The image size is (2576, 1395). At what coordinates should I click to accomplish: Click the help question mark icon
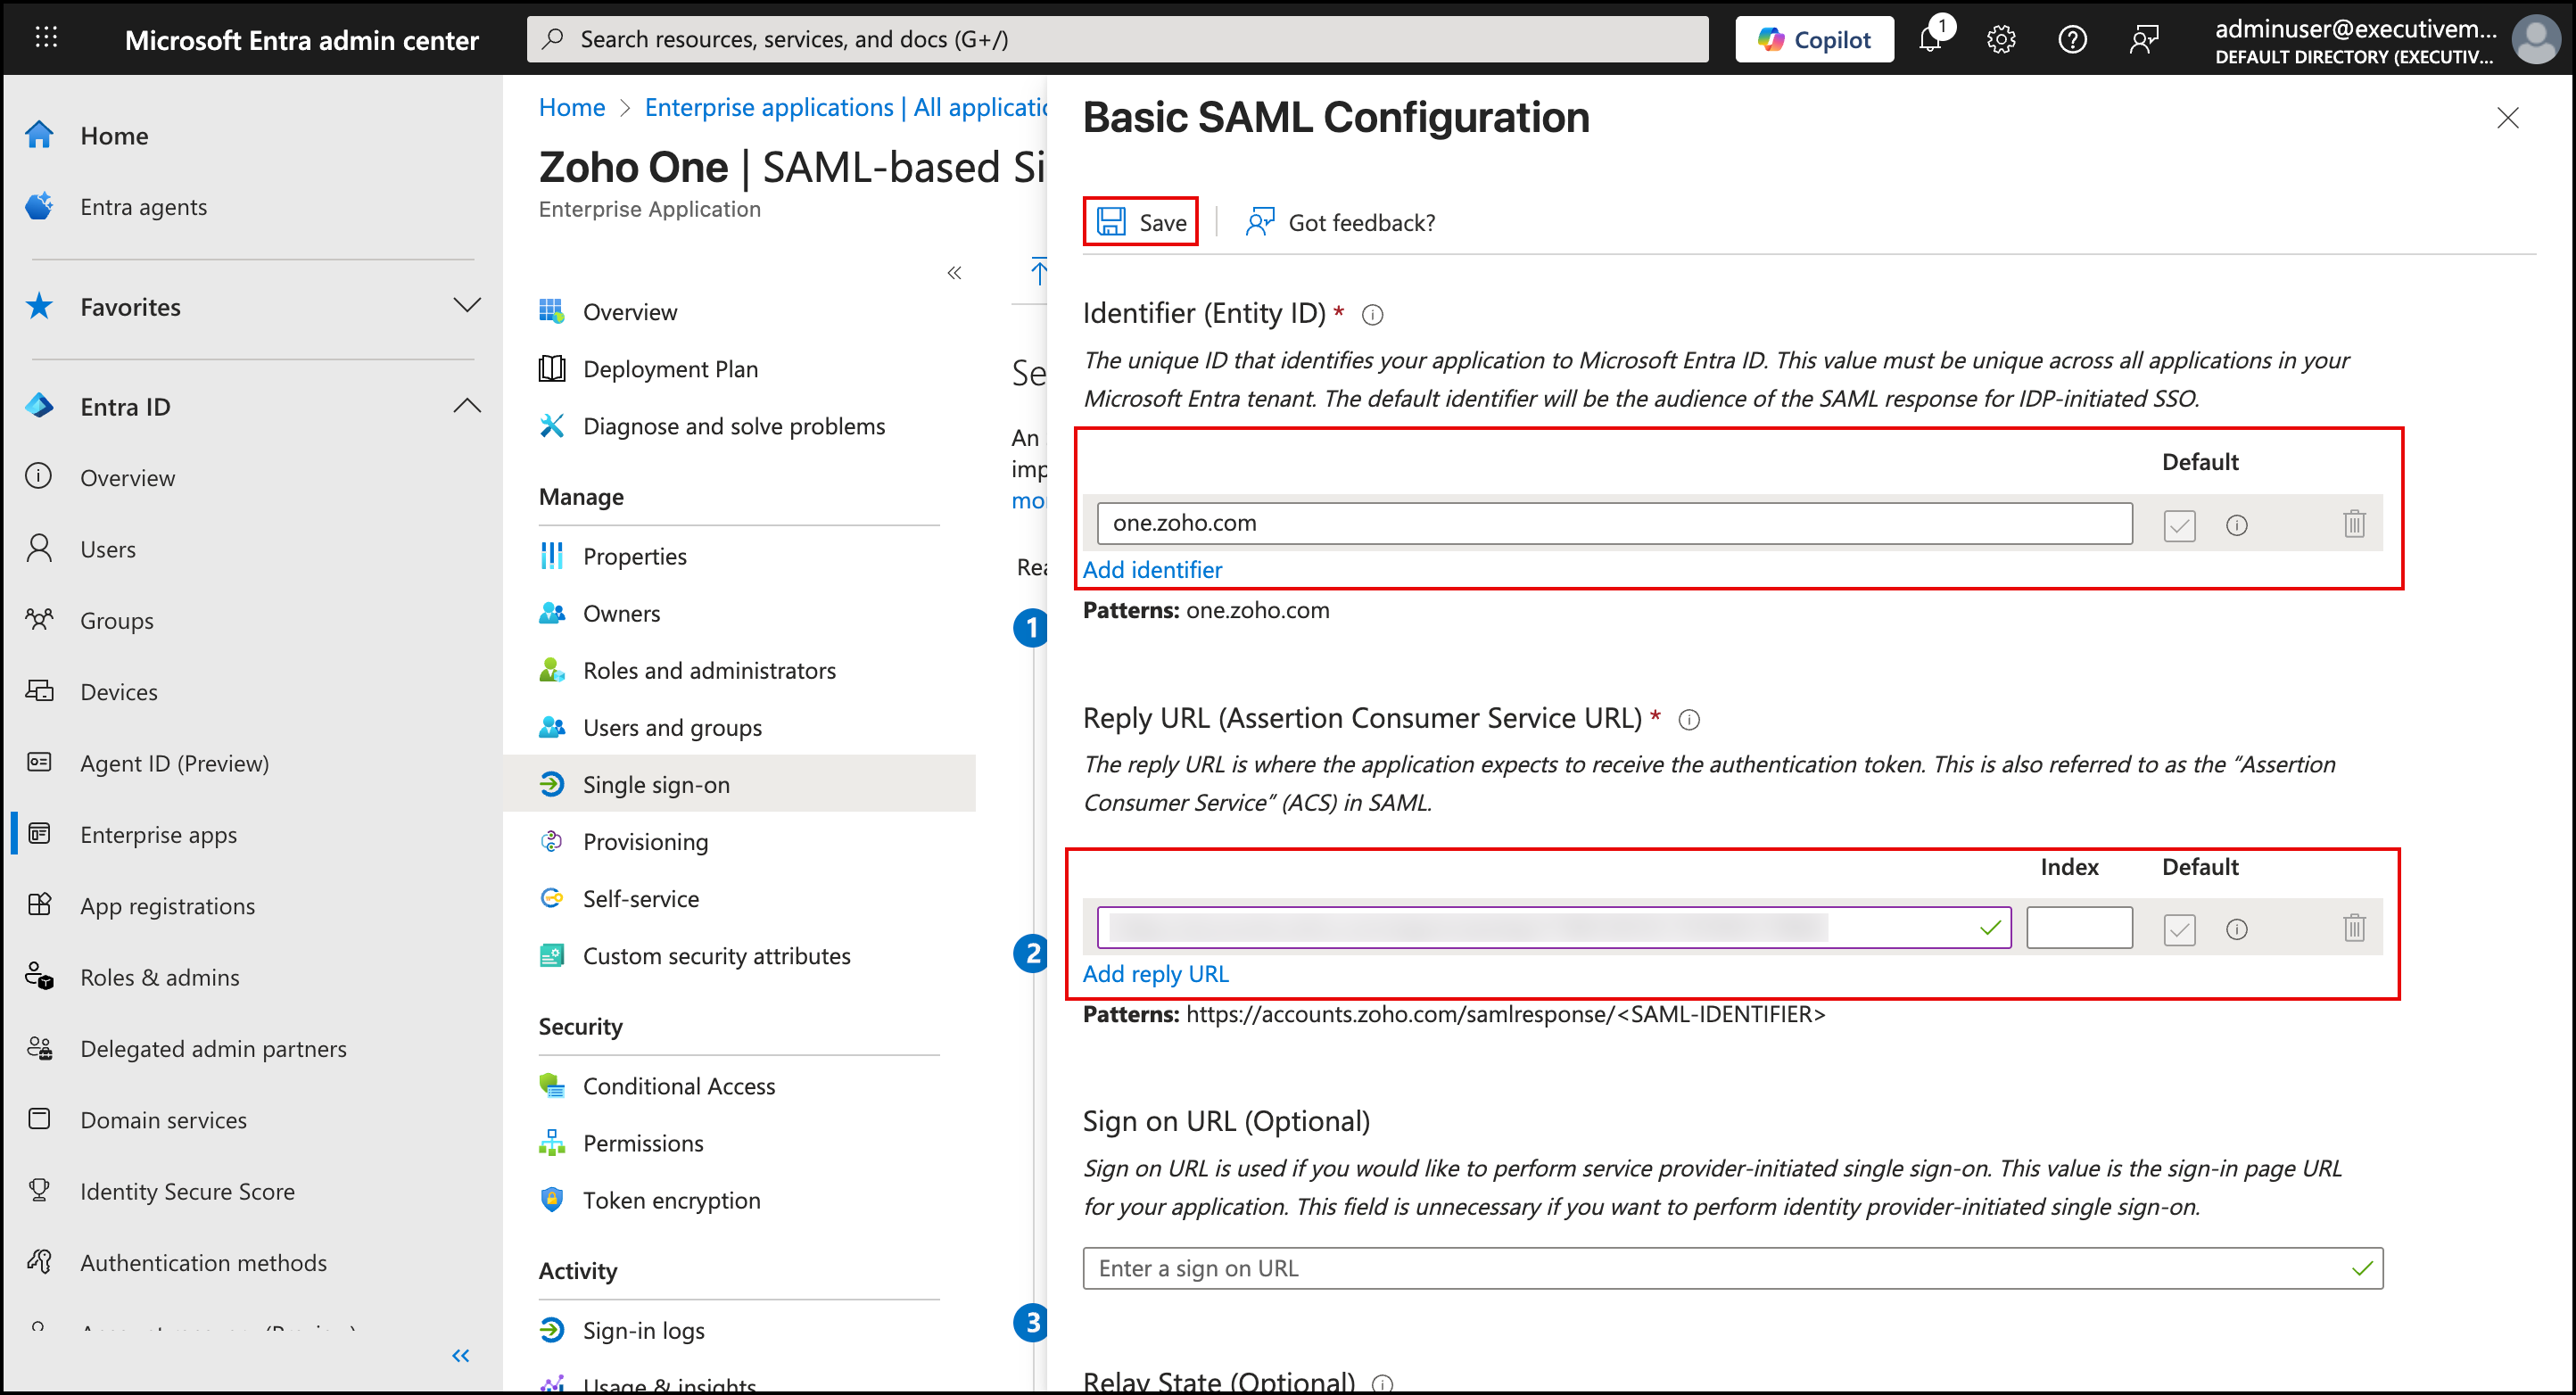coord(2072,39)
